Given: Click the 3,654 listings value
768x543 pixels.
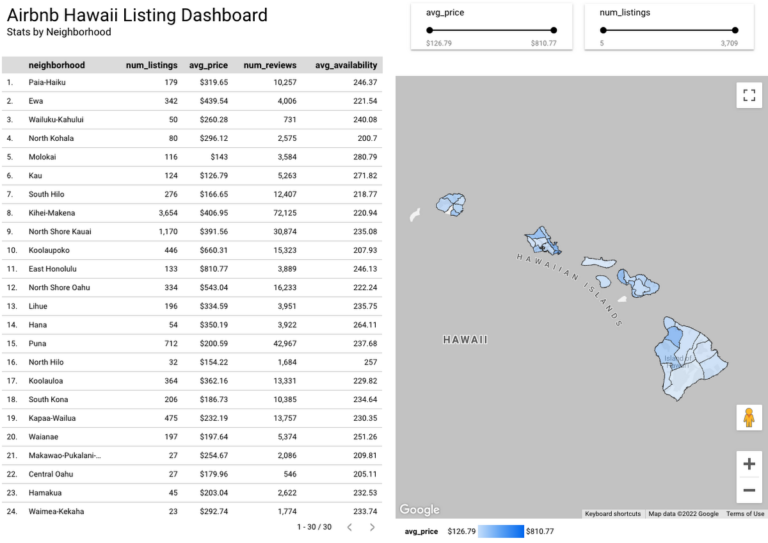Looking at the screenshot, I should (168, 212).
